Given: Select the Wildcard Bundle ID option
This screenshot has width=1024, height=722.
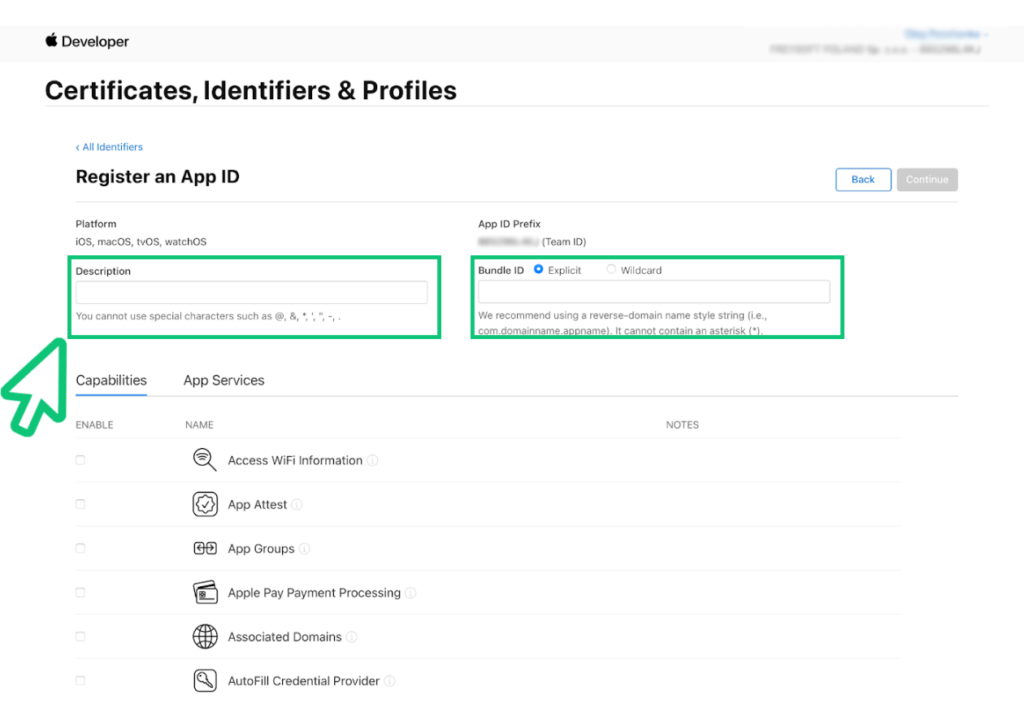Looking at the screenshot, I should click(x=611, y=269).
